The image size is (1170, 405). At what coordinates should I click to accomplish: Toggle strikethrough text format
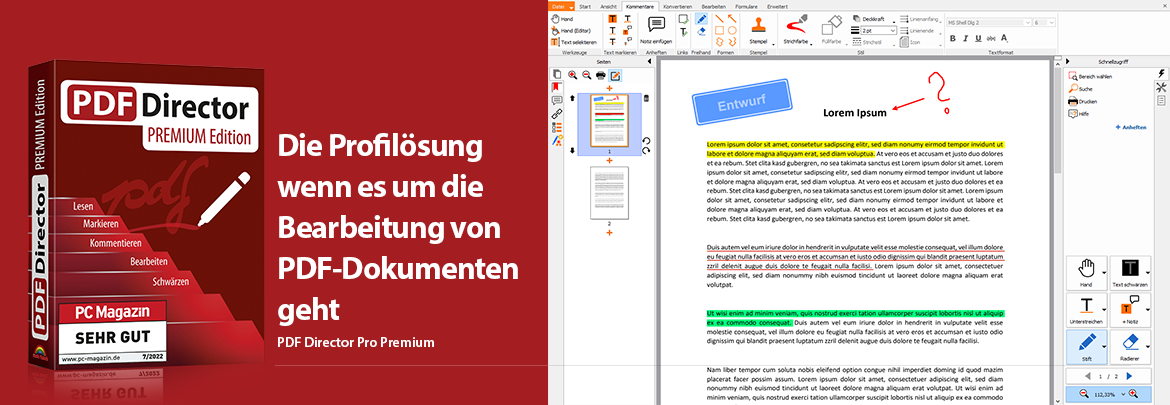(x=990, y=38)
